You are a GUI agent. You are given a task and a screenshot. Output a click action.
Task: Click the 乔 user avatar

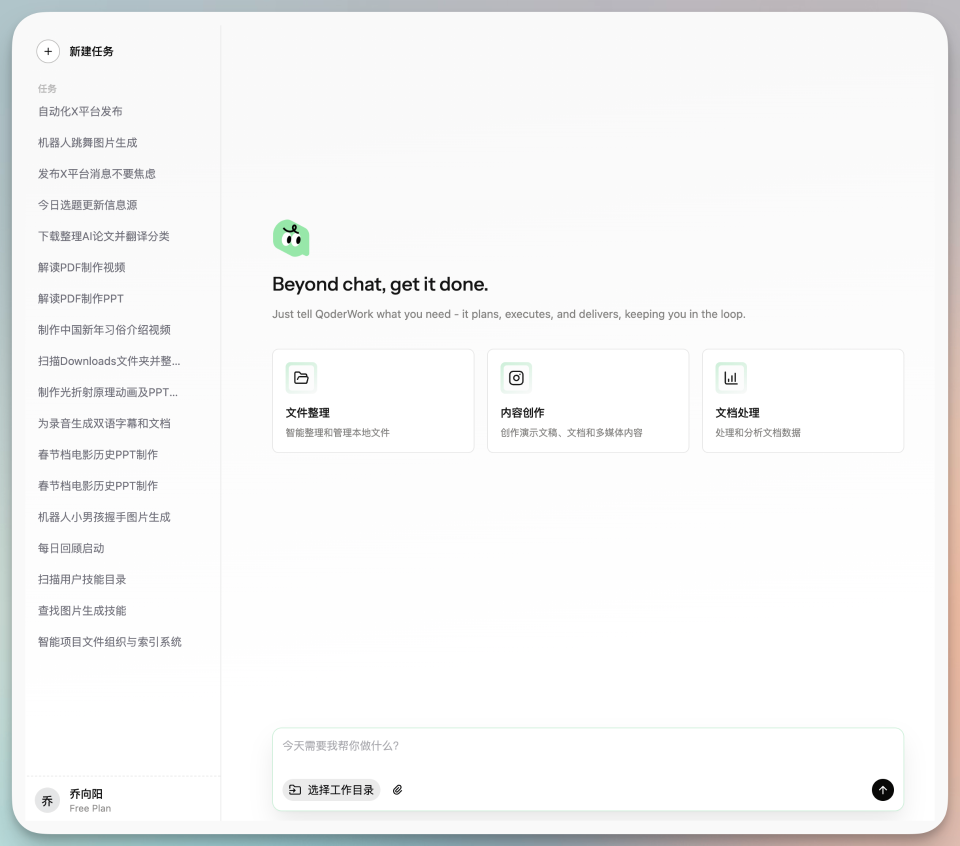[47, 800]
